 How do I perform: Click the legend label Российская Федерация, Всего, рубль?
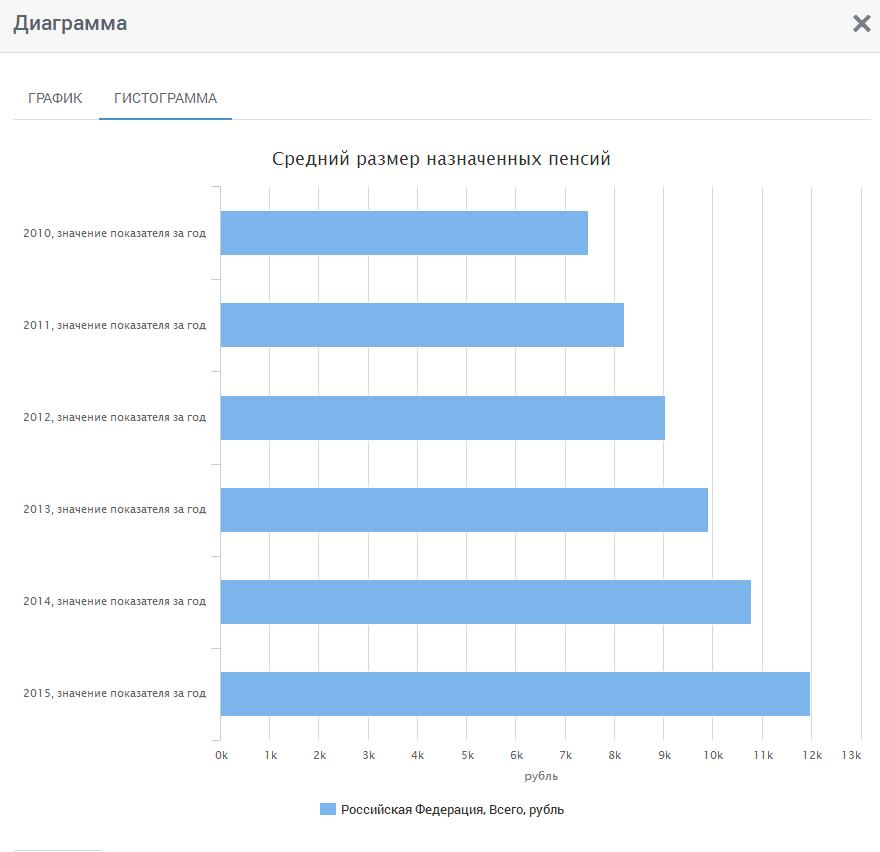coord(452,809)
